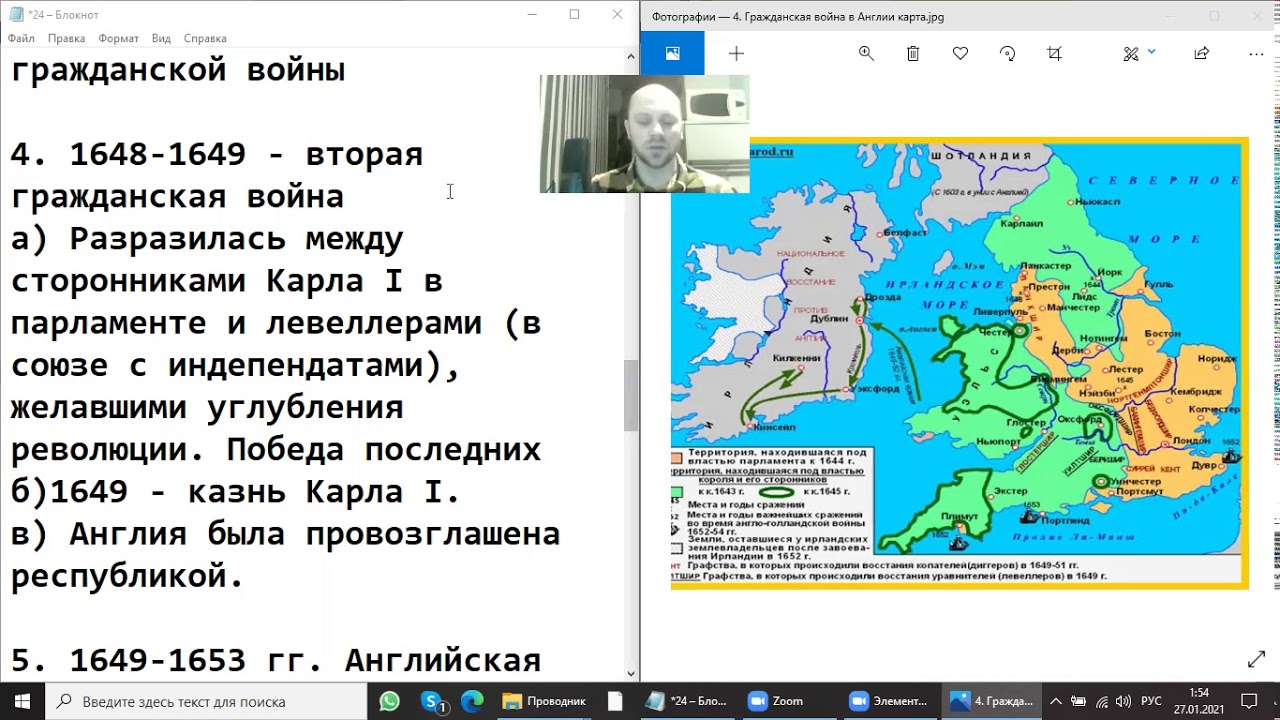Viewport: 1280px width, 720px height.
Task: Open the Wi-Fi network tray icon
Action: click(x=1102, y=701)
